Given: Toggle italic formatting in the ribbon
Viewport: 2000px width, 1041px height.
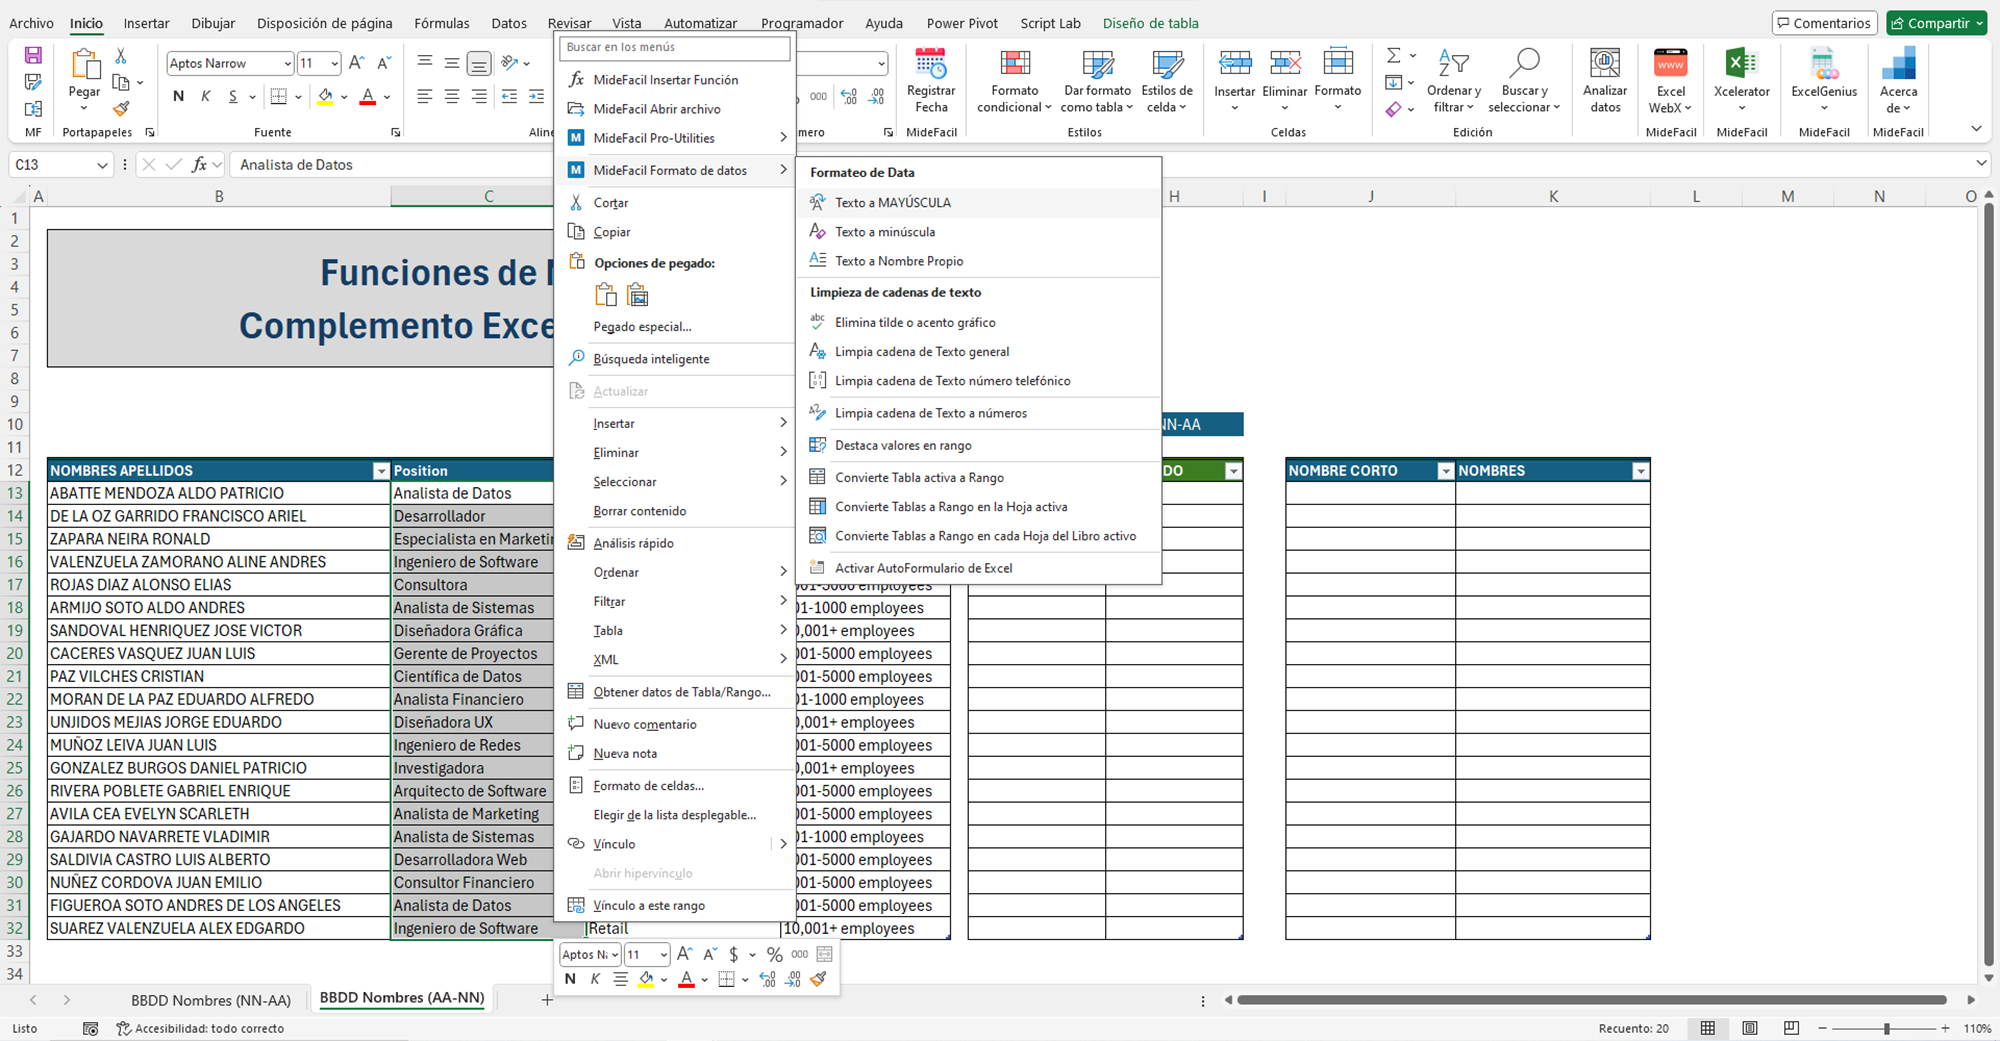Looking at the screenshot, I should pyautogui.click(x=205, y=97).
